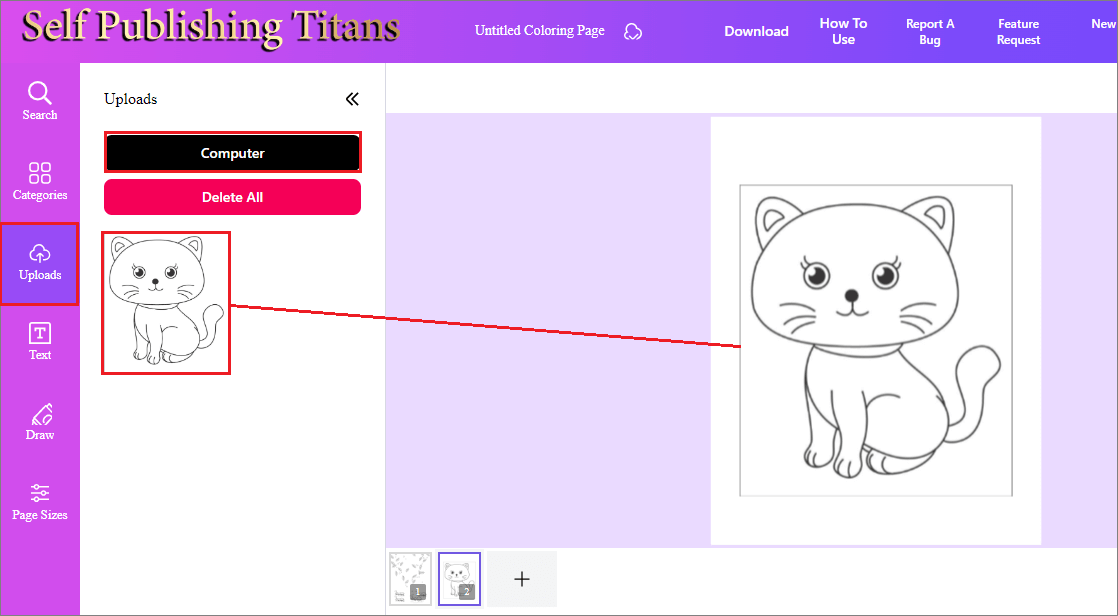Select the Draw tool
Screen dimensions: 1118x616
(x=40, y=418)
